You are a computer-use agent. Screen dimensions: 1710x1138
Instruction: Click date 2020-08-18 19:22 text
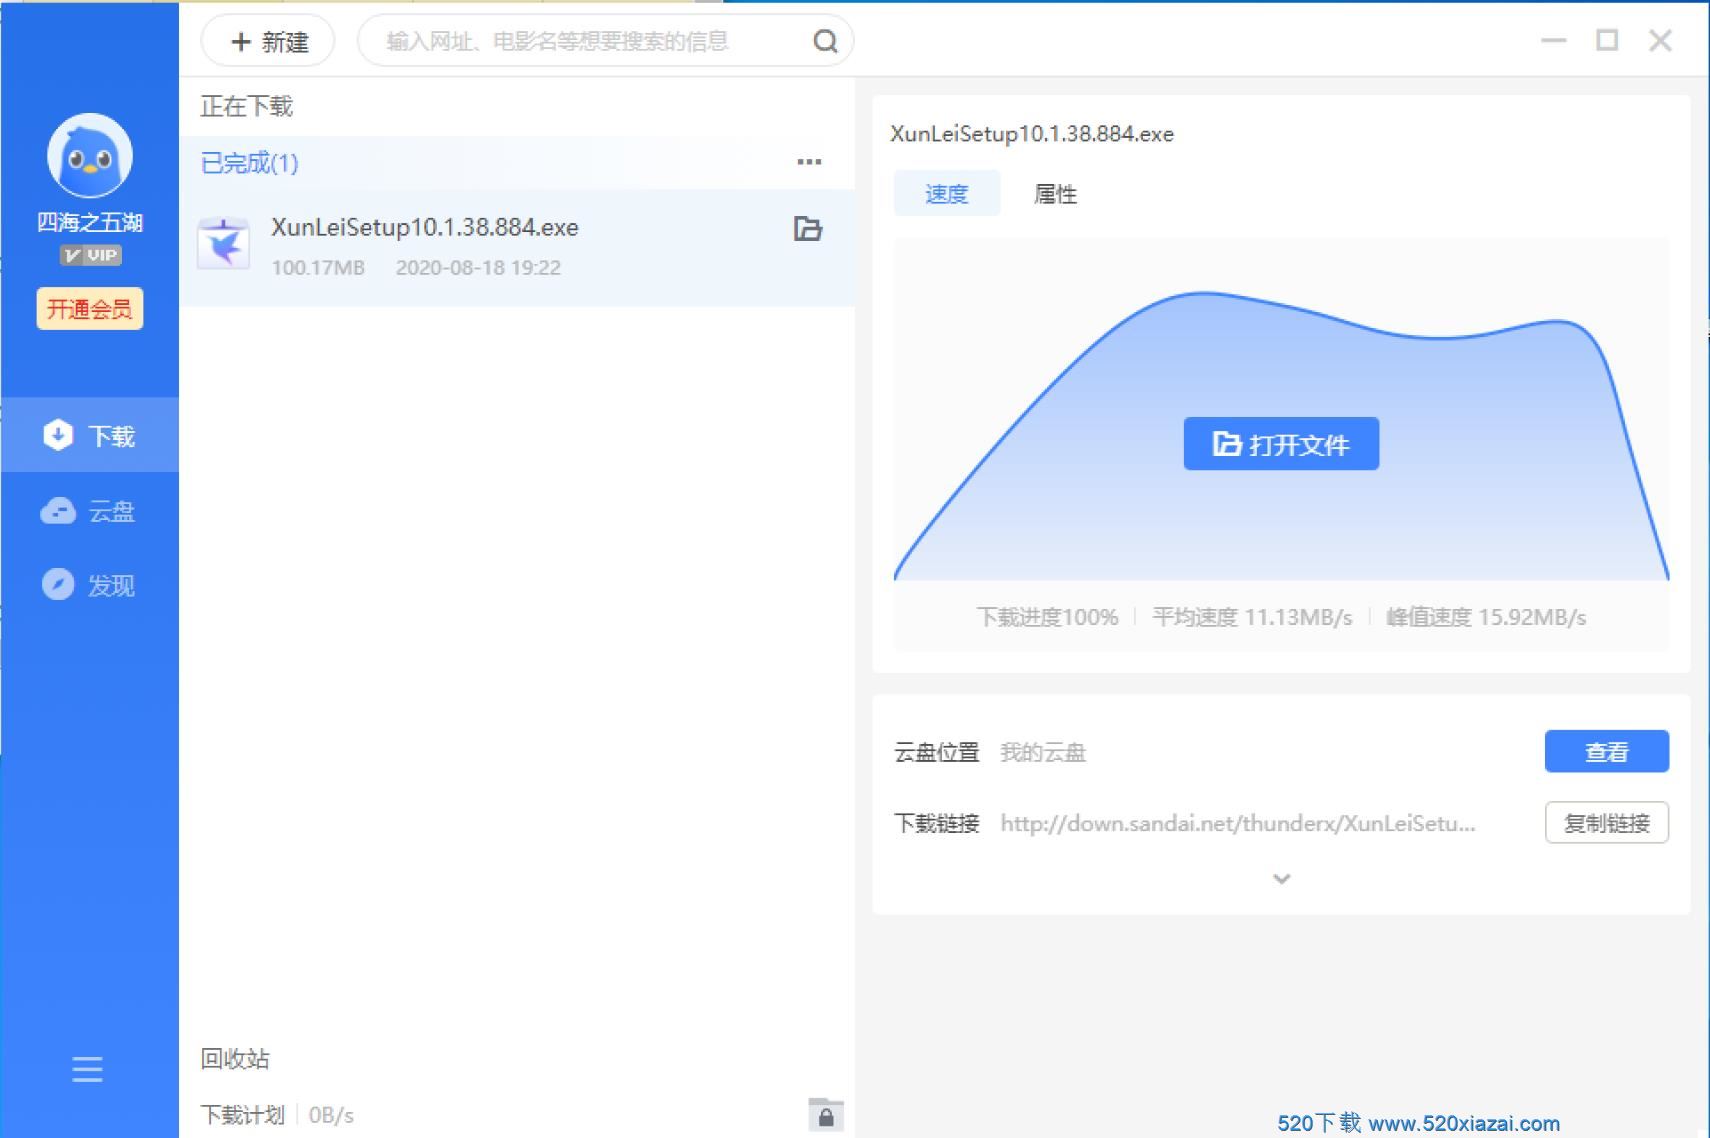(478, 268)
